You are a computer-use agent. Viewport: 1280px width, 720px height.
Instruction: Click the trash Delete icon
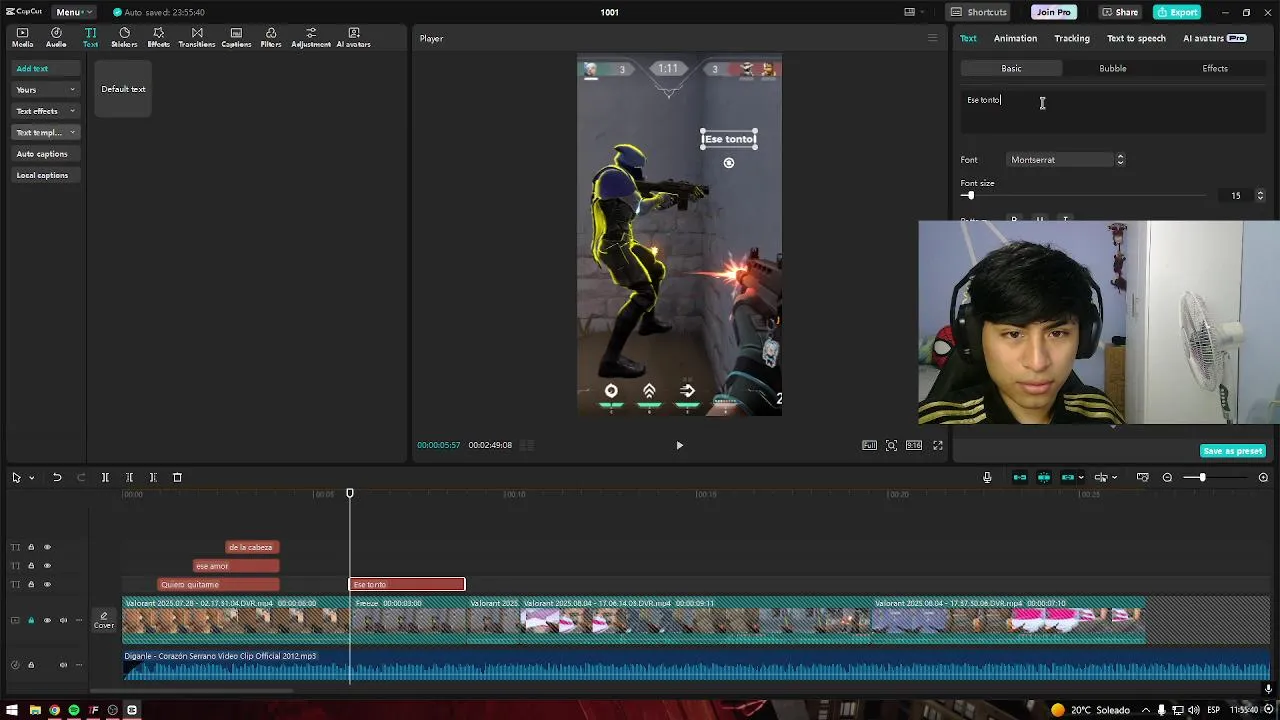click(177, 478)
